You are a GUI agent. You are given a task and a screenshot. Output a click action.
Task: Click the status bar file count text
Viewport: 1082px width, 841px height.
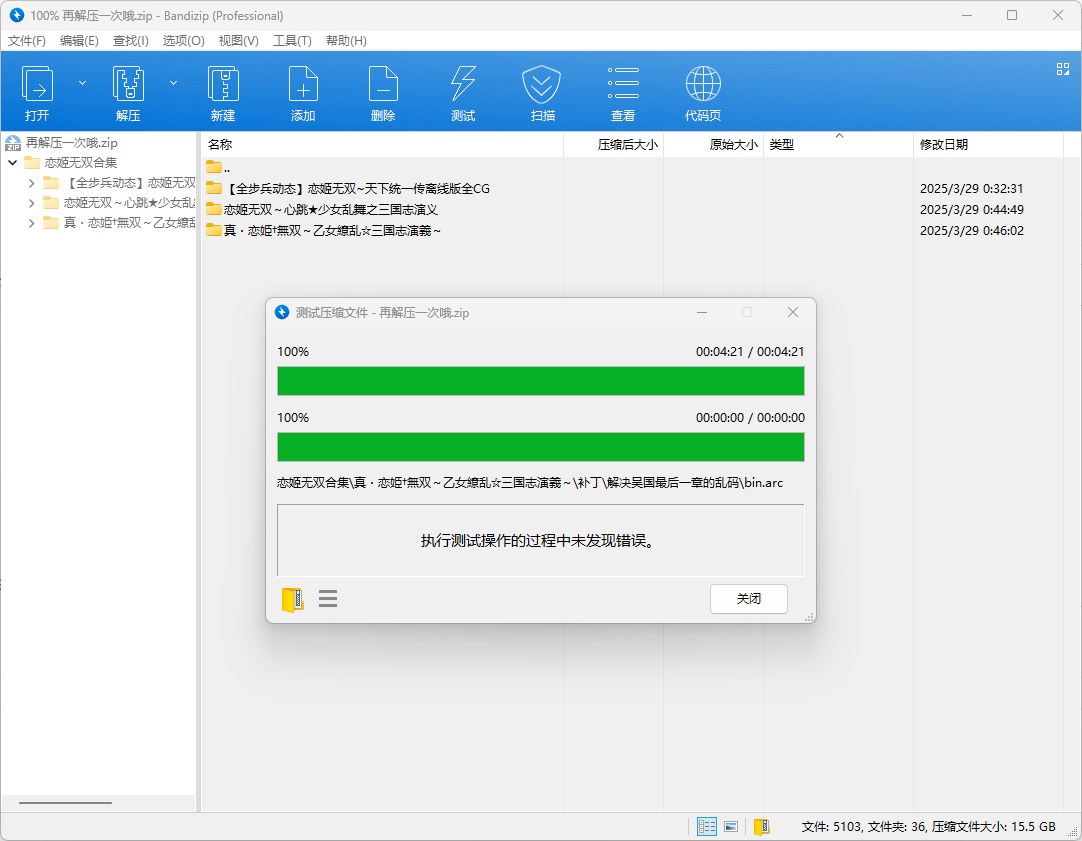tap(928, 827)
